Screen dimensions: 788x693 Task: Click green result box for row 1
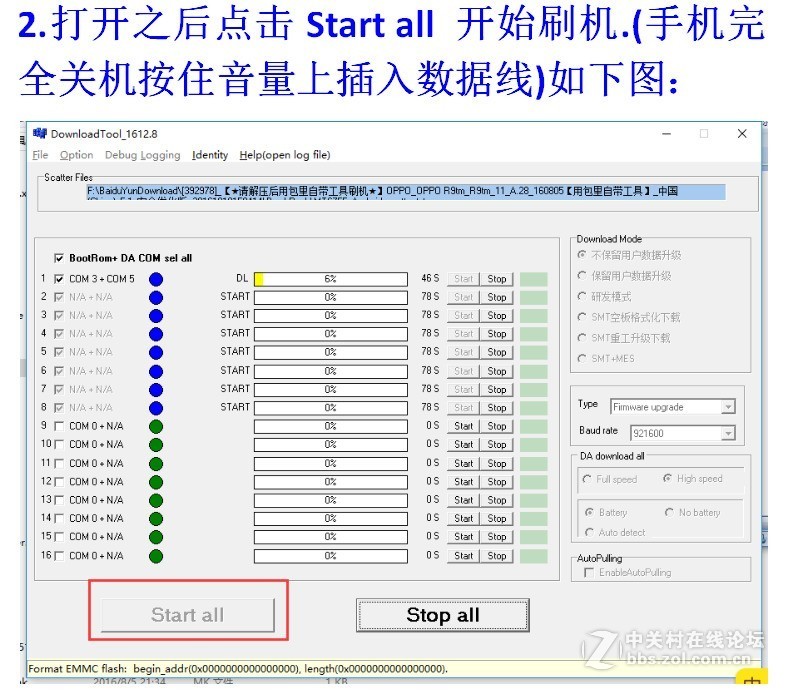click(534, 279)
